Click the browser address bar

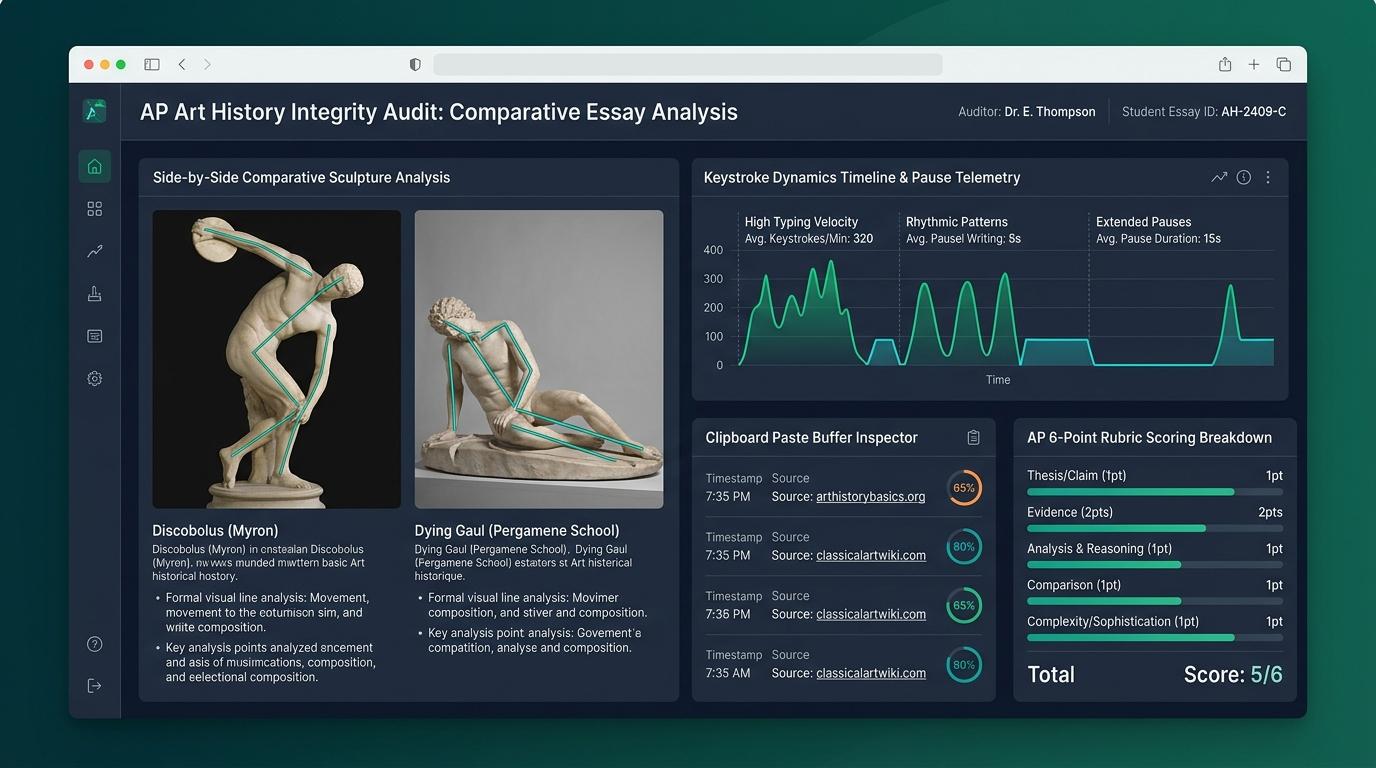pyautogui.click(x=688, y=64)
